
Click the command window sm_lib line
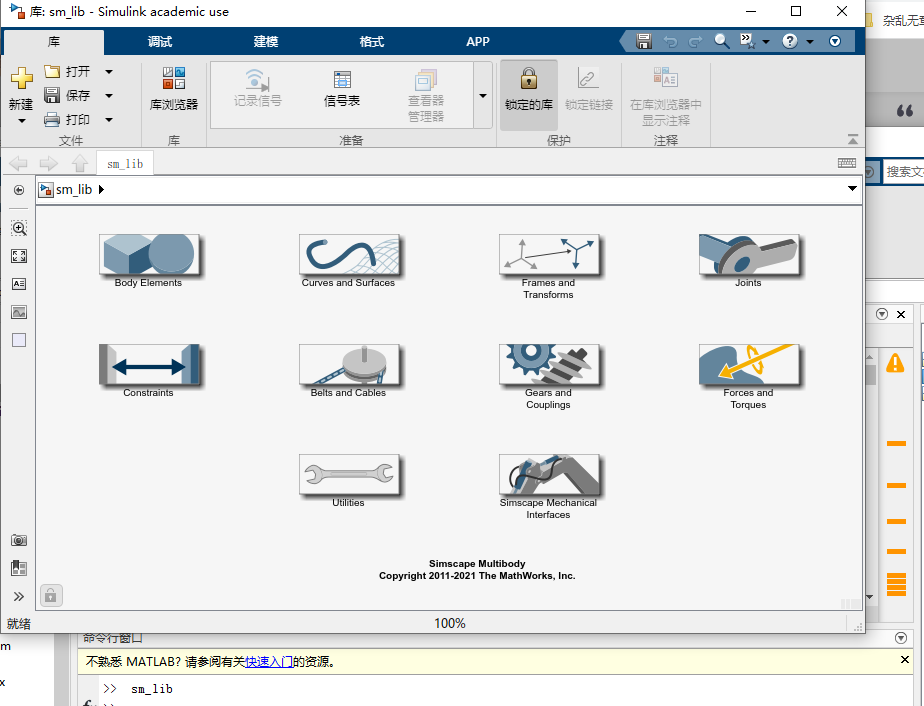(x=152, y=689)
